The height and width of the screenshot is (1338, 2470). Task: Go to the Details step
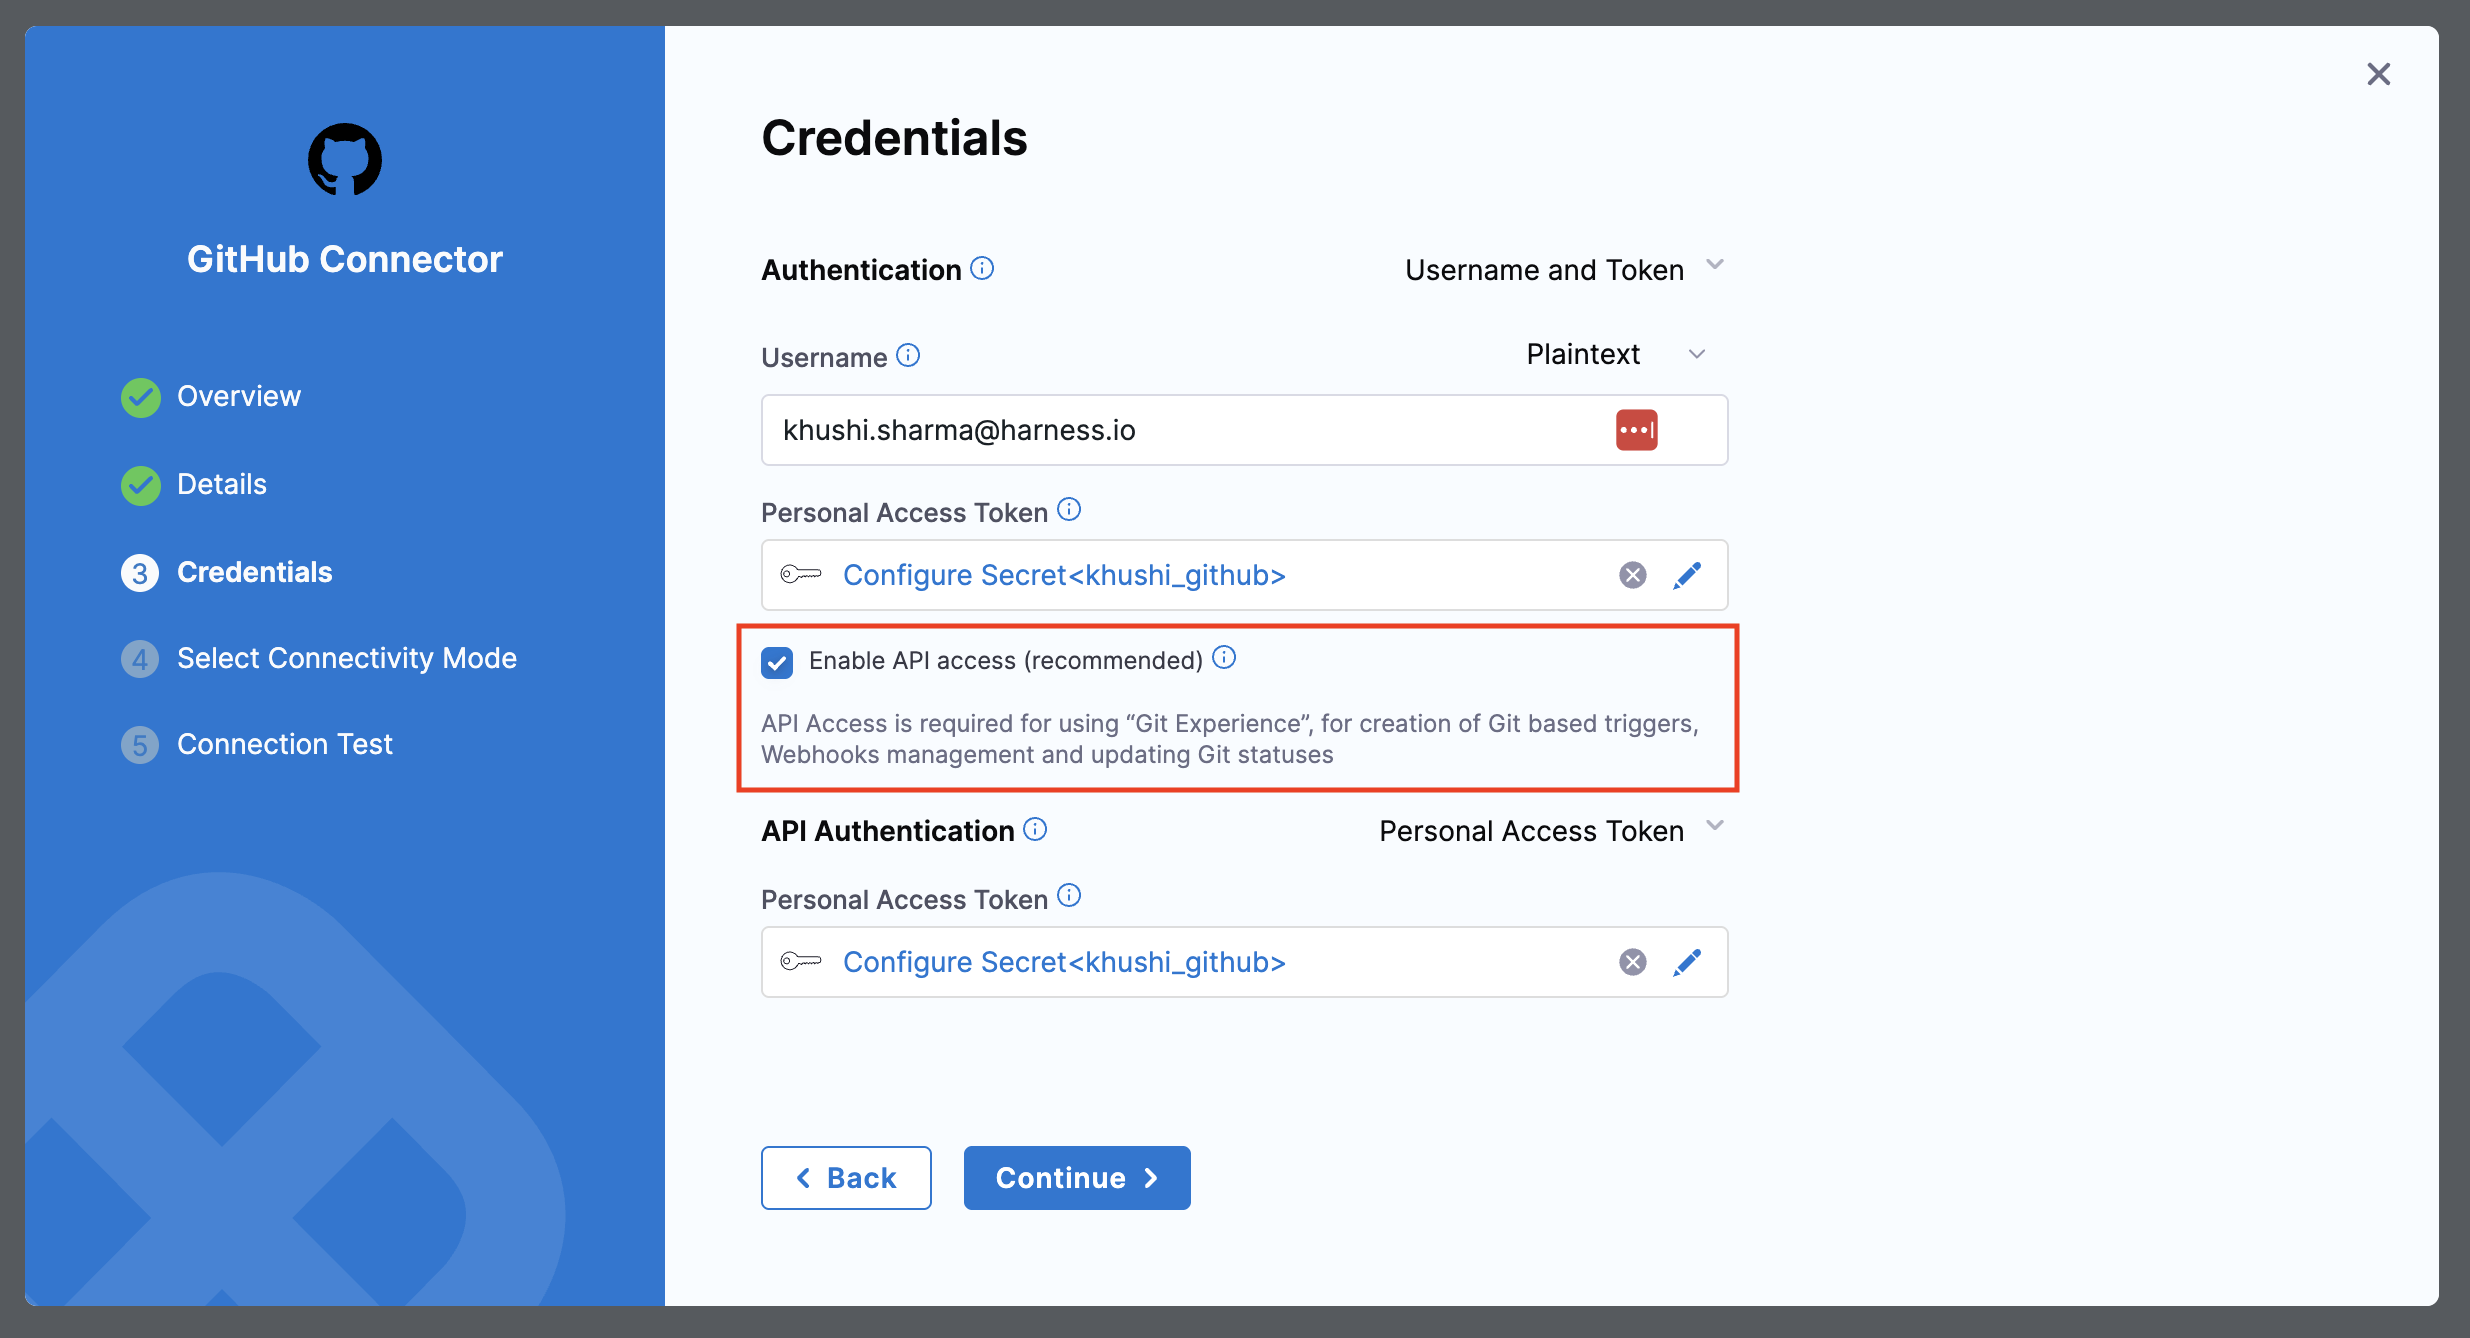tap(221, 484)
